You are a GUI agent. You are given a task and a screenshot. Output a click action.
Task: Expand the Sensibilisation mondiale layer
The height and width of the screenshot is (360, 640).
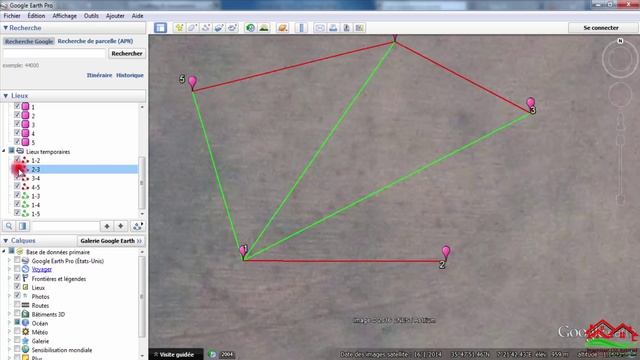click(9, 349)
